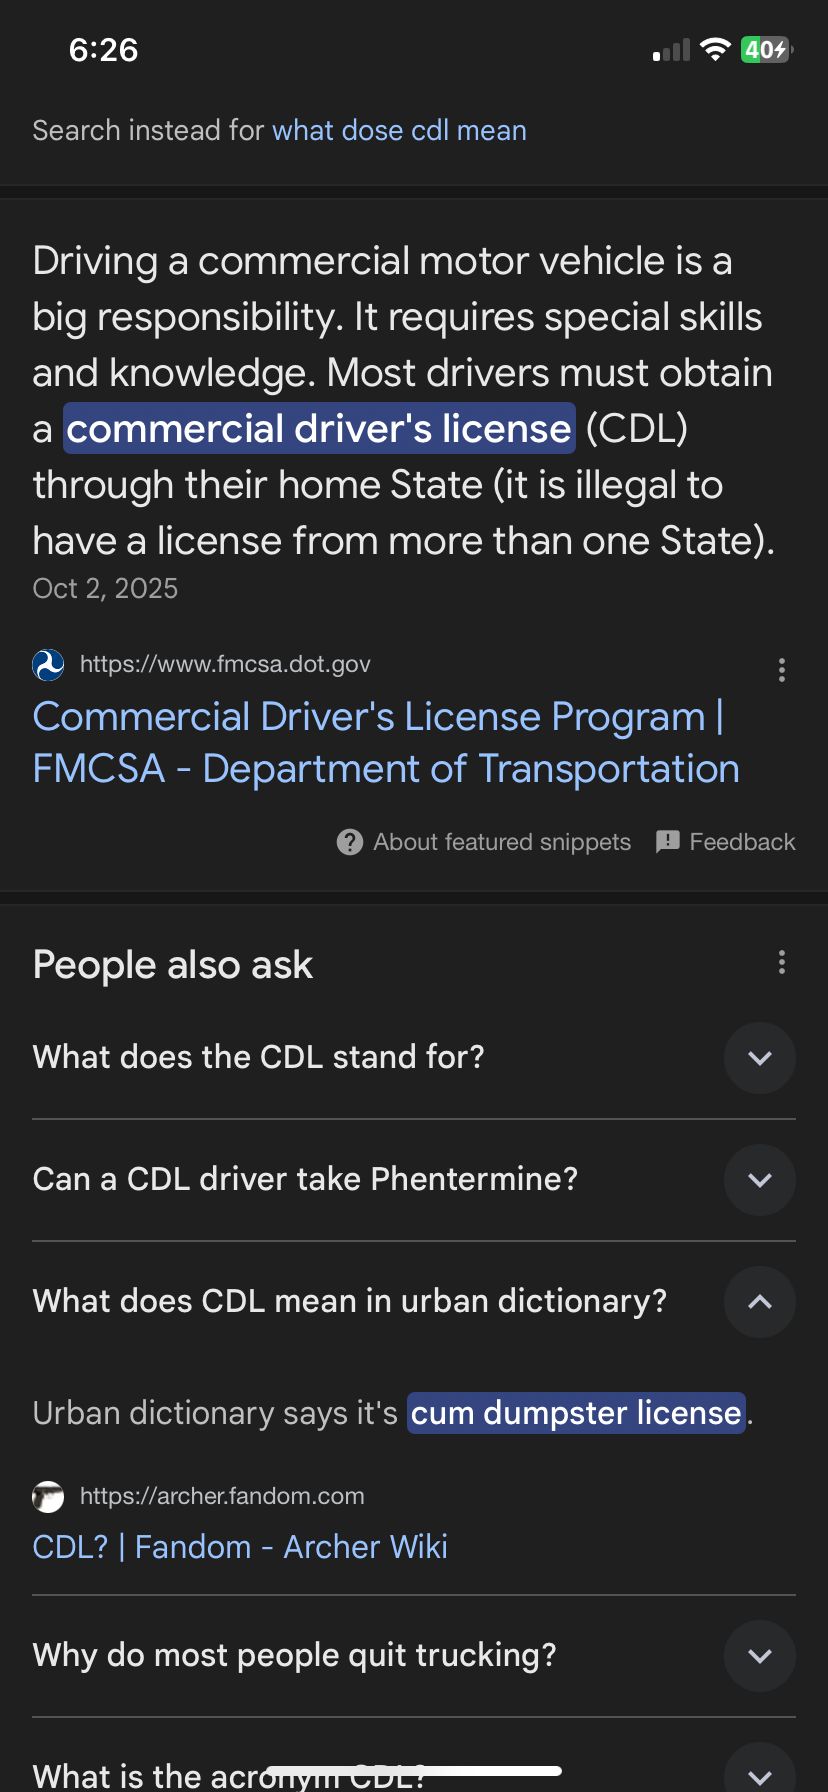
Task: Open the featured snippet three-dot options menu
Action: 781,670
